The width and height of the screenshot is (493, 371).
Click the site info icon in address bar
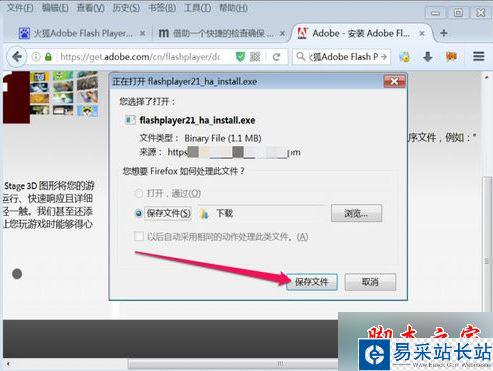pyautogui.click(x=36, y=57)
